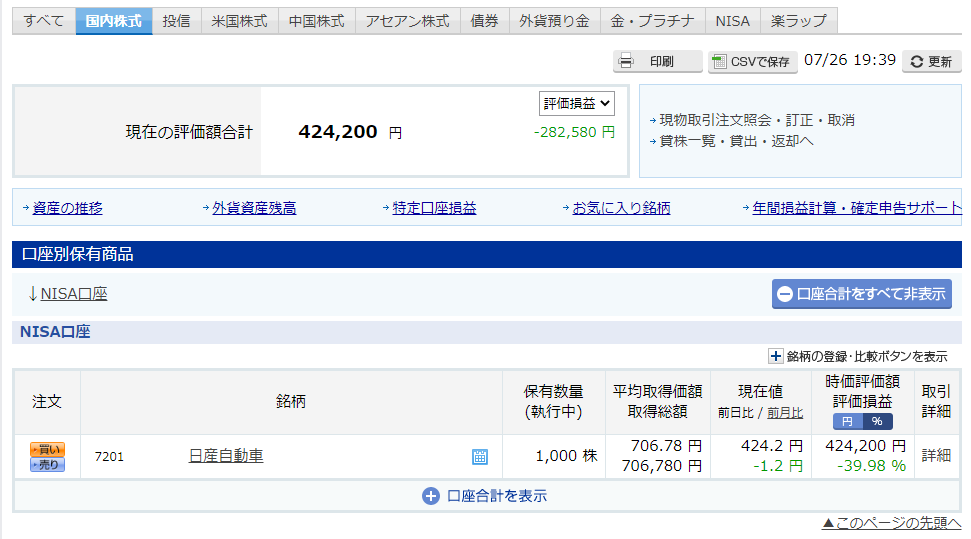Click the 口座別保有商品 header bar

487,254
